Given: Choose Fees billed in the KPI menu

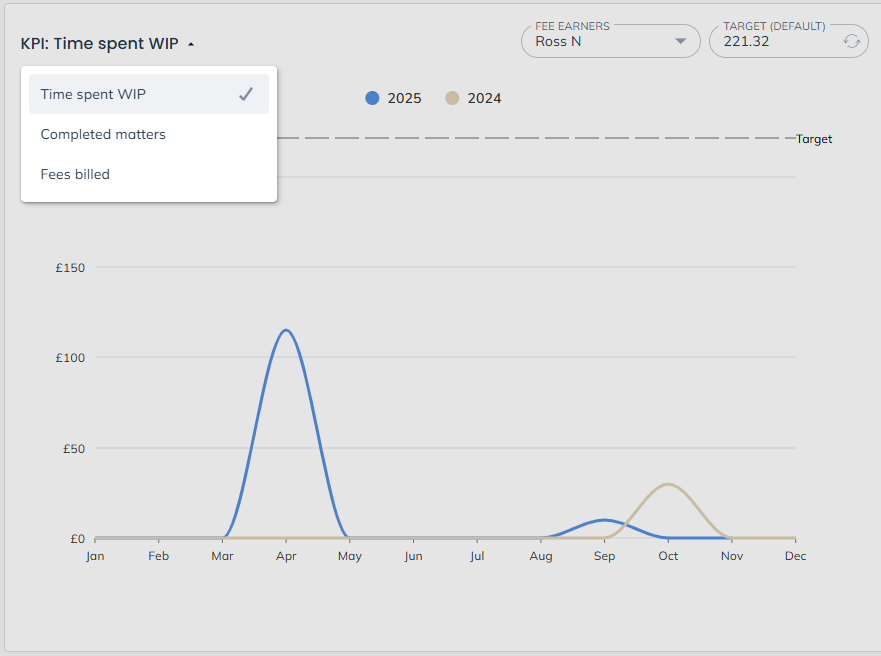Looking at the screenshot, I should (x=75, y=174).
